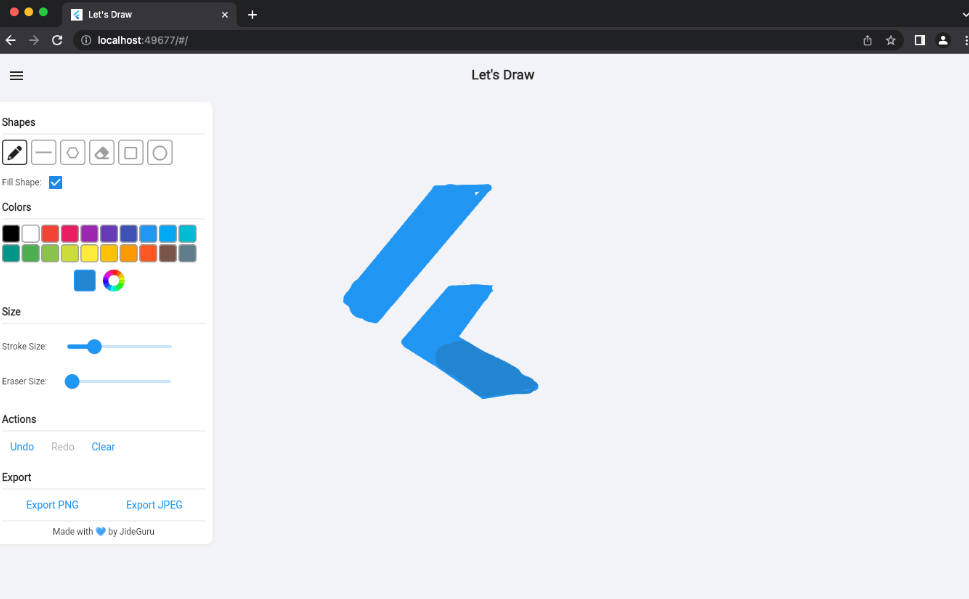Screen dimensions: 969x599
Task: Go forward in browser history
Action: [33, 40]
